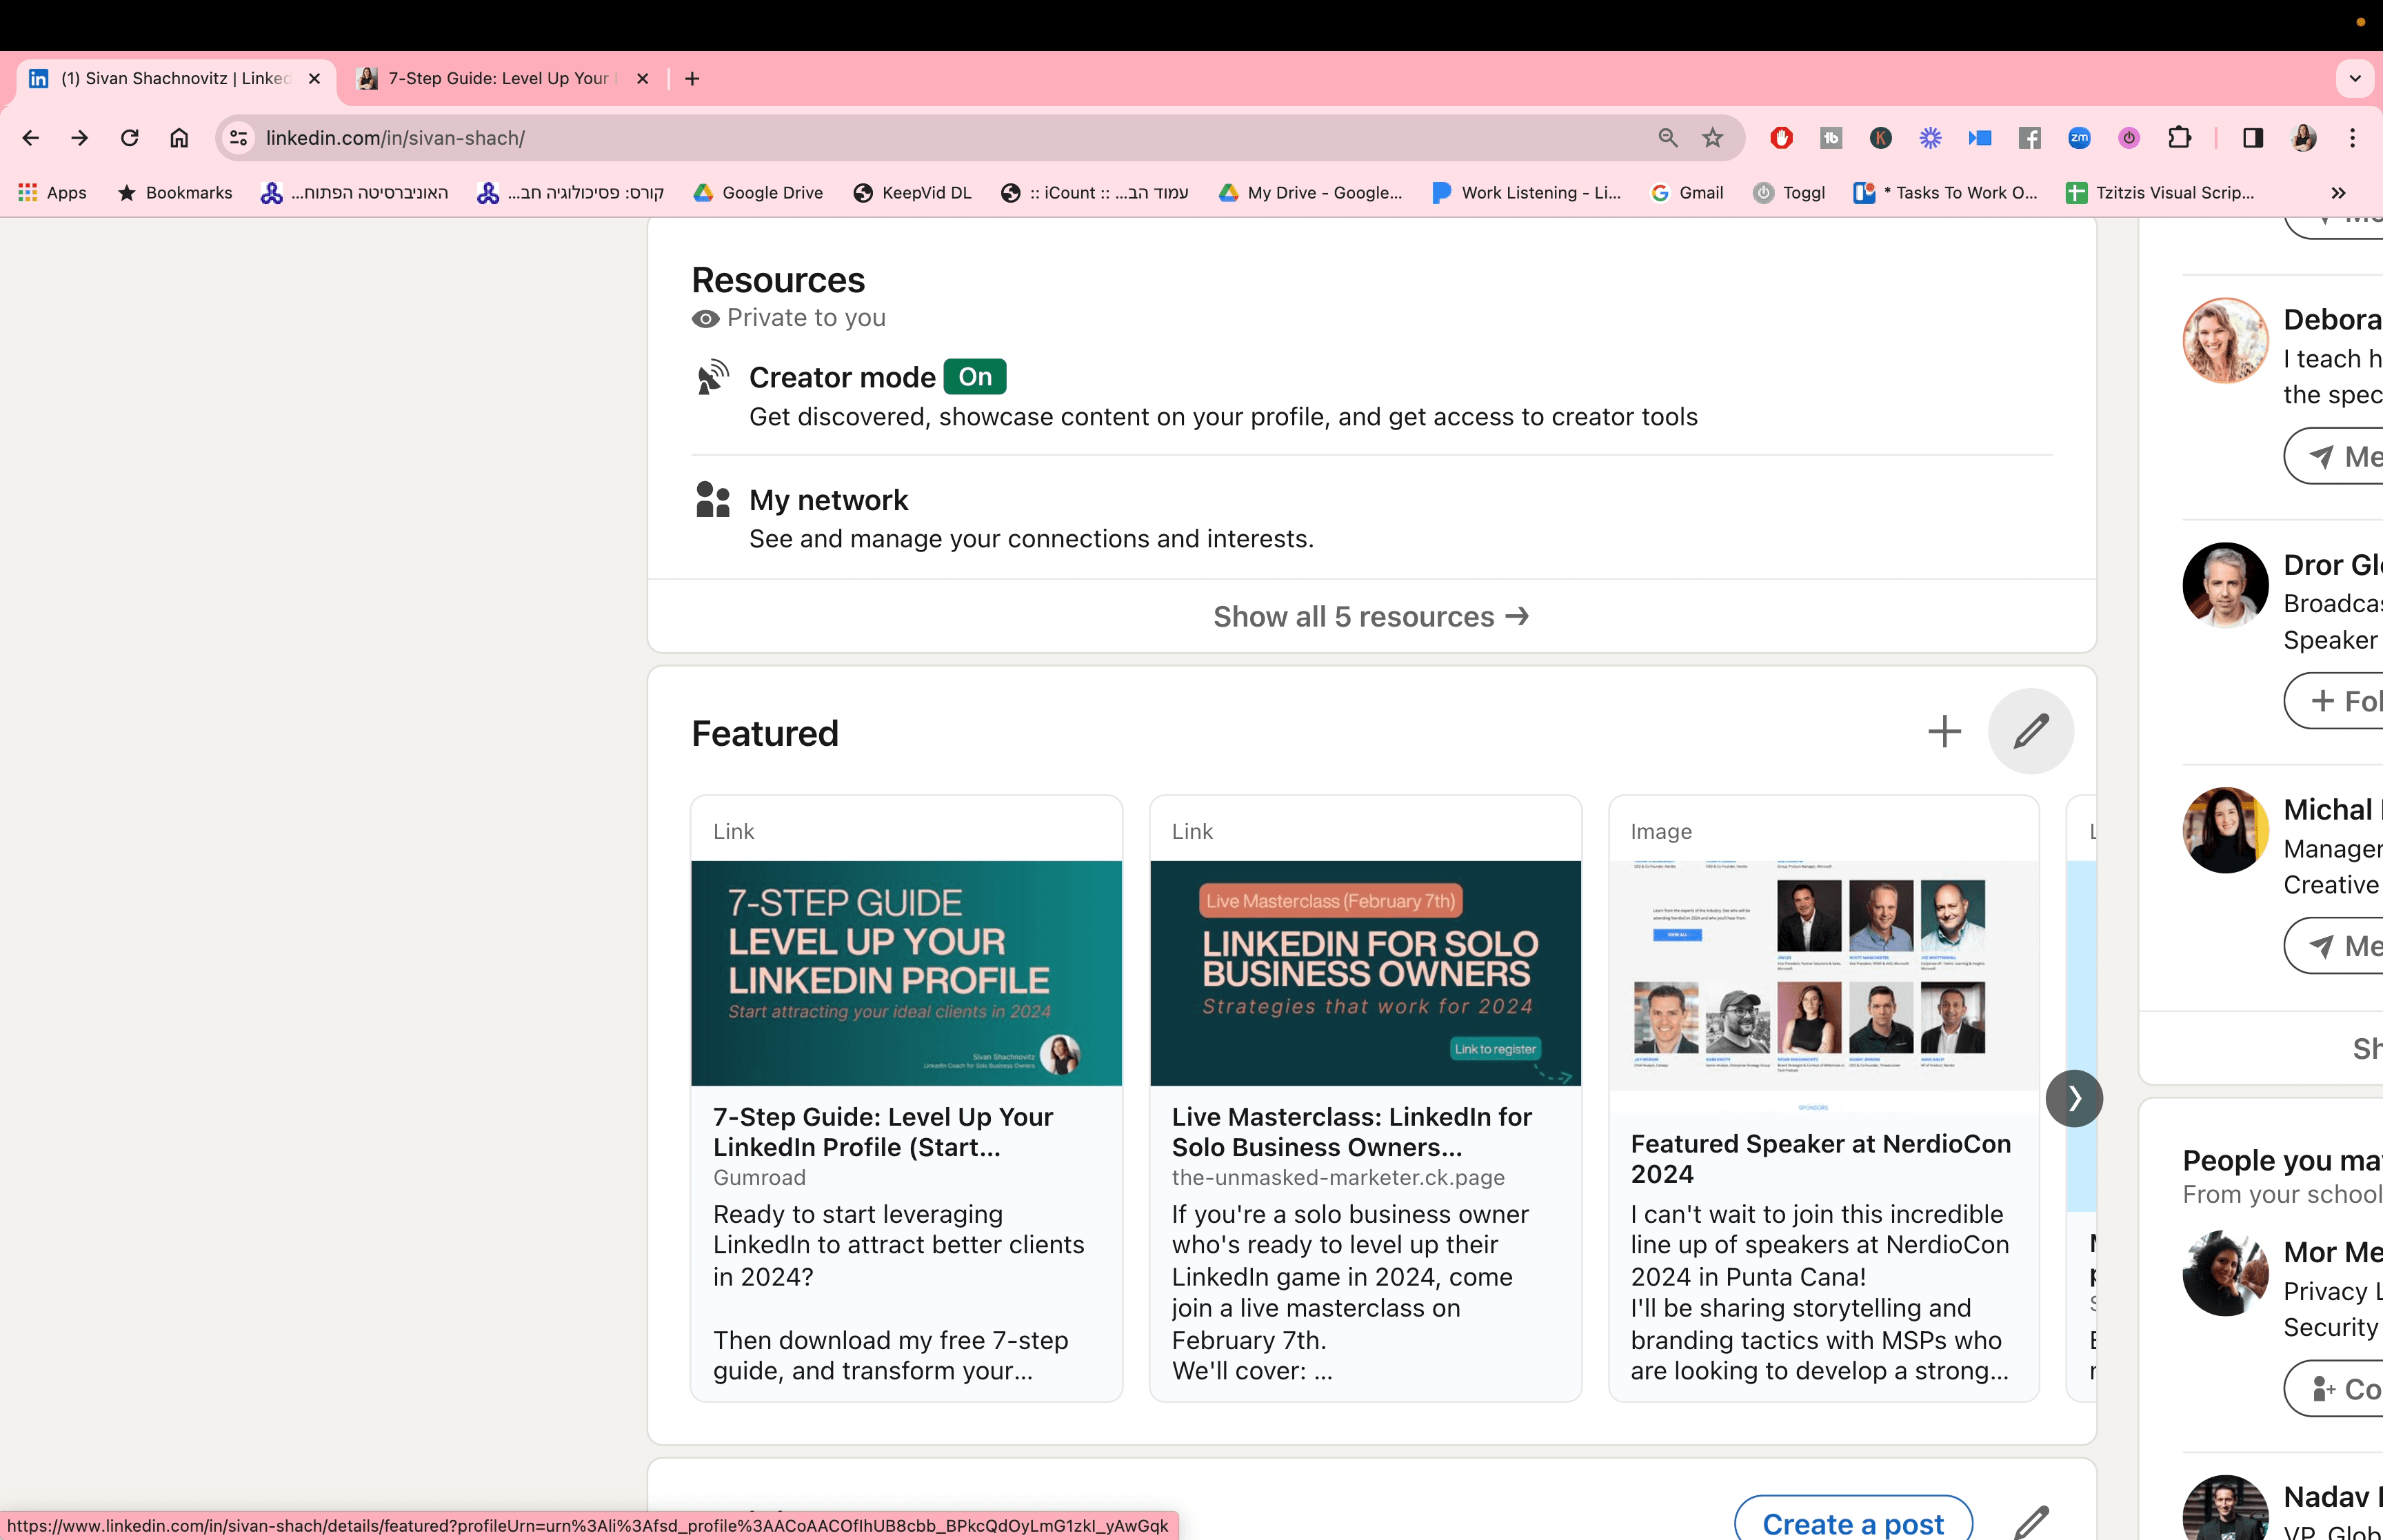Image resolution: width=2383 pixels, height=1540 pixels.
Task: Open the My Drive - Google bookmark
Action: click(1311, 193)
